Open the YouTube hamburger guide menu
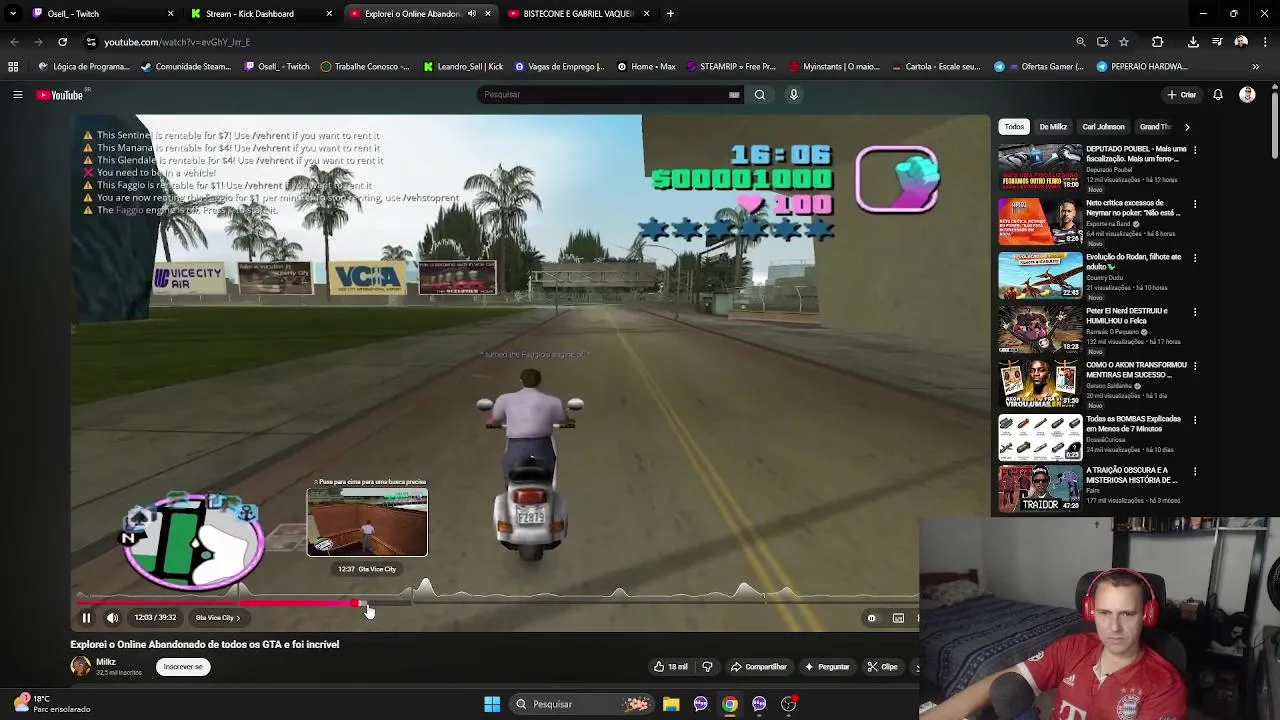Viewport: 1280px width, 720px height. (x=17, y=95)
